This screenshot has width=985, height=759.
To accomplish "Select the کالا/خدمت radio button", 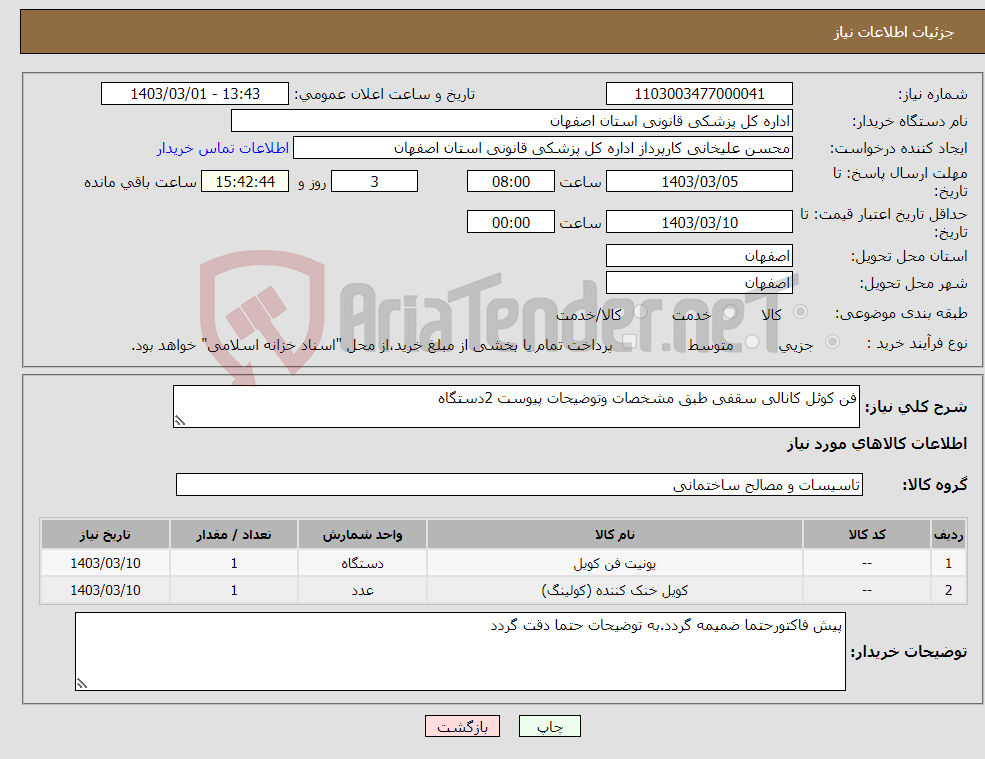I will click(640, 312).
